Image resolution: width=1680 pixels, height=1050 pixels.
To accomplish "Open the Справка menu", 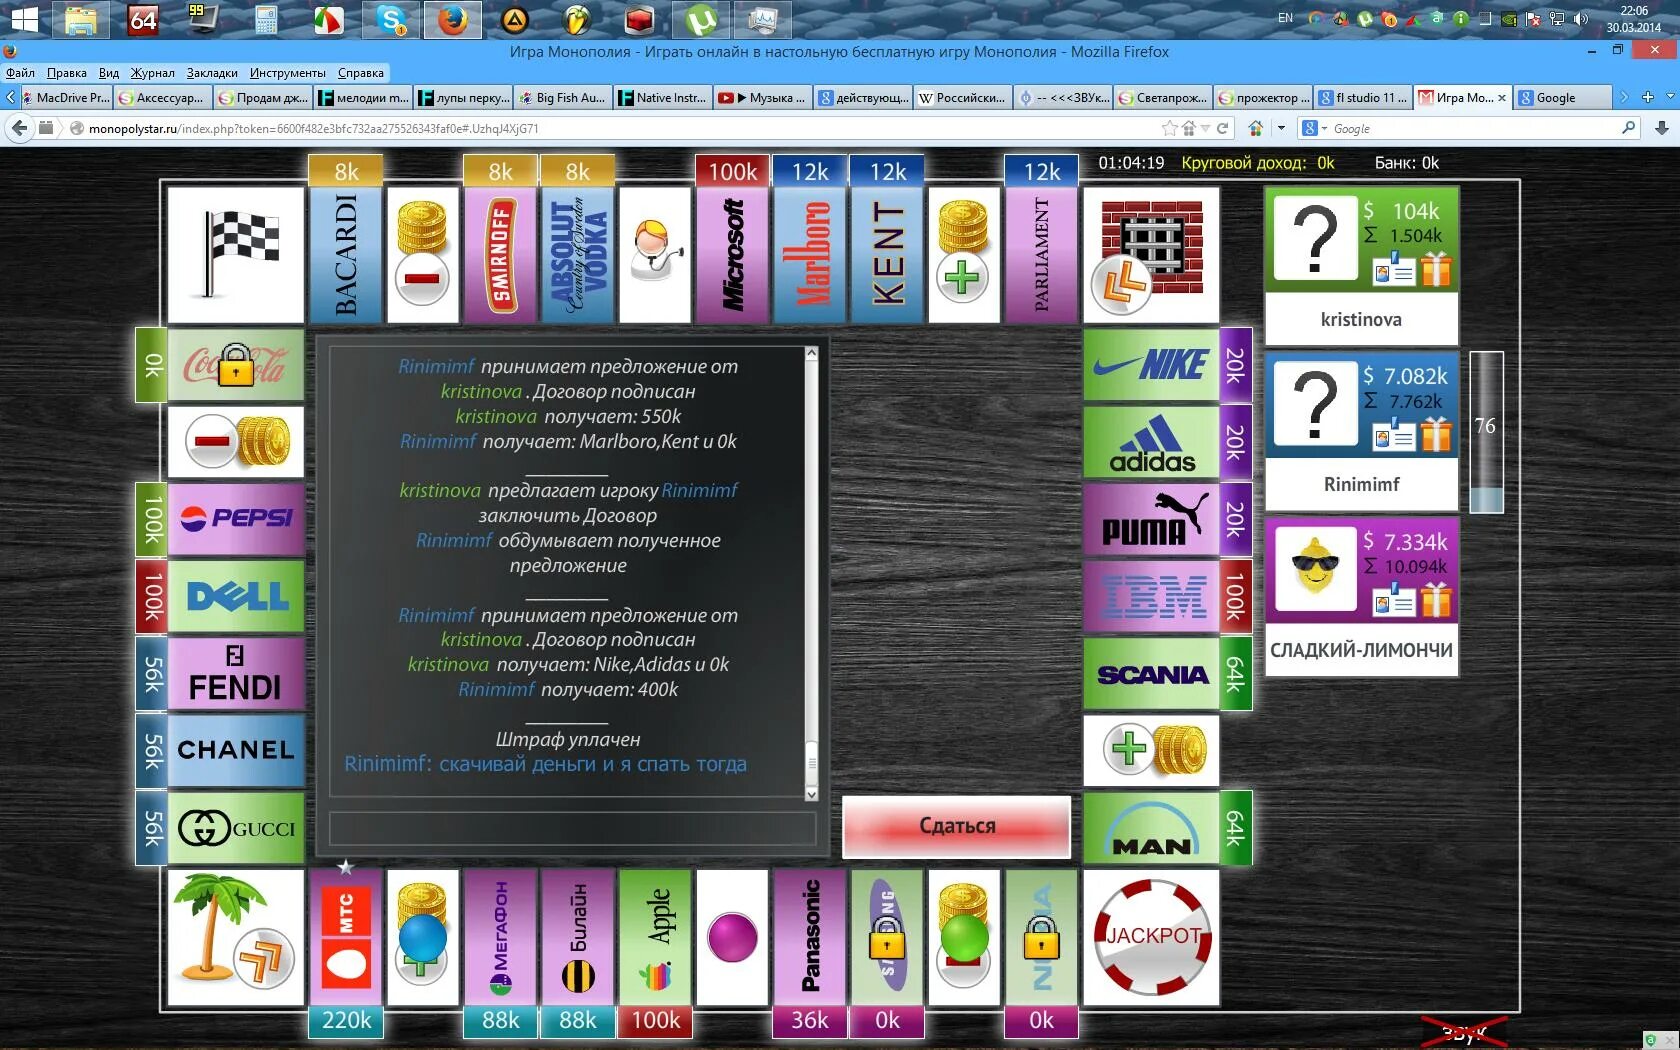I will [360, 73].
